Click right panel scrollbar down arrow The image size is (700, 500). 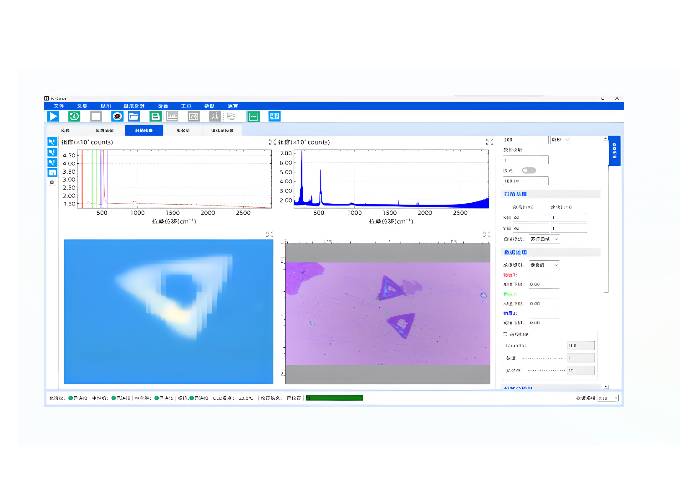(x=606, y=387)
